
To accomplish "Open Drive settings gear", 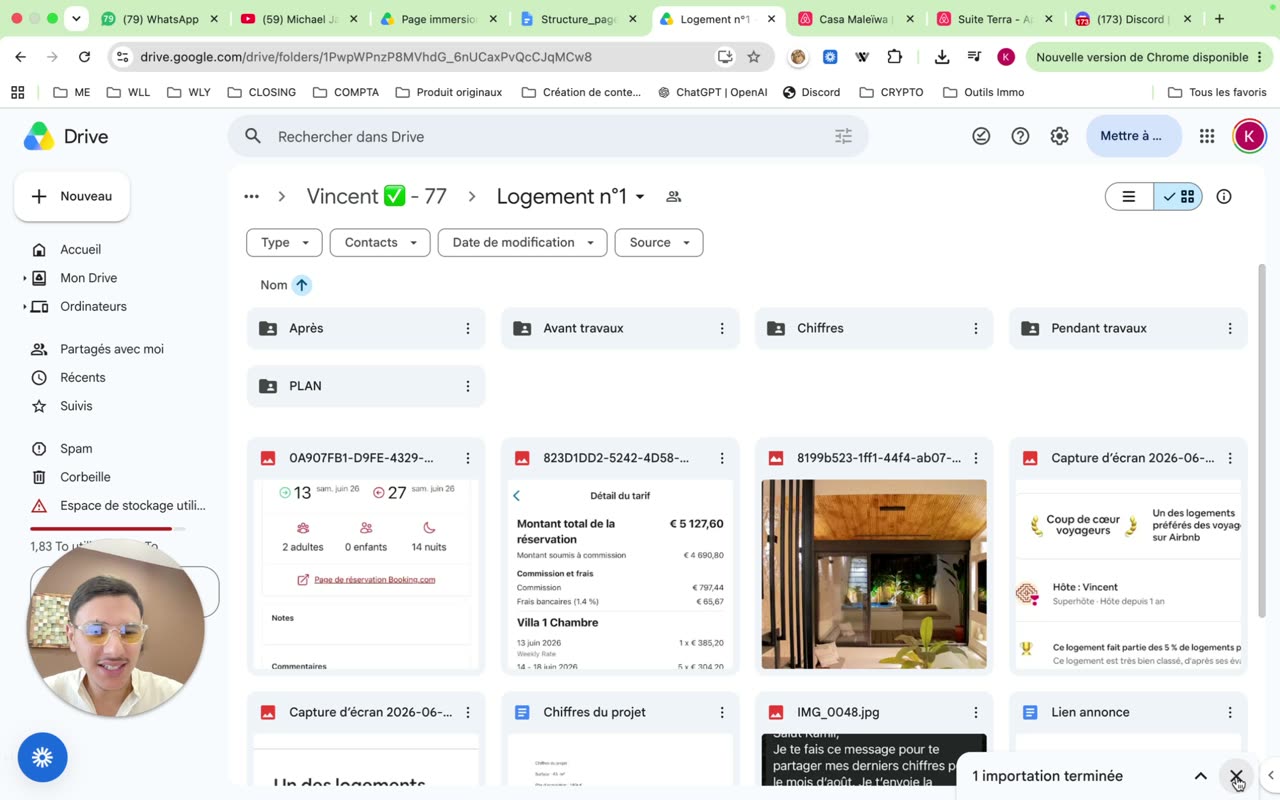I will coord(1059,137).
